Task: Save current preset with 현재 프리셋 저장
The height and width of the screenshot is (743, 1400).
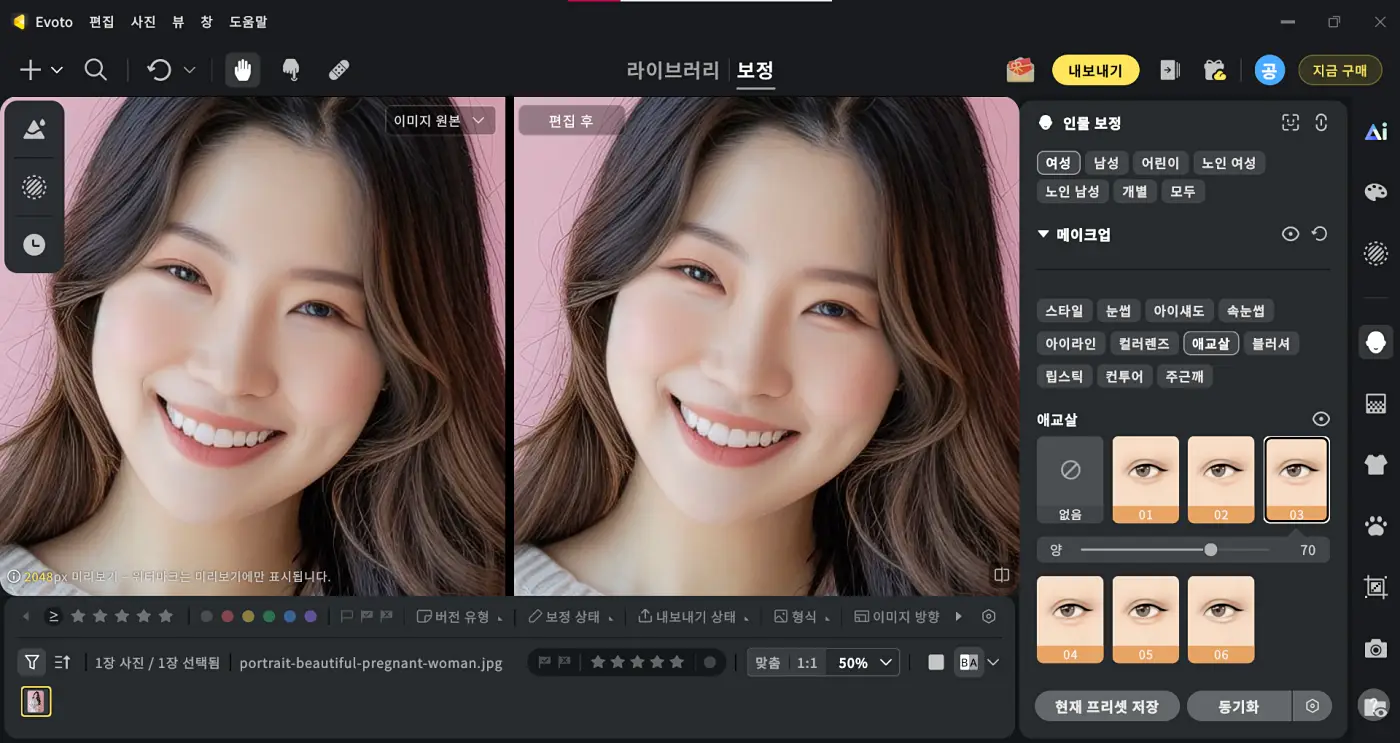Action: 1106,706
